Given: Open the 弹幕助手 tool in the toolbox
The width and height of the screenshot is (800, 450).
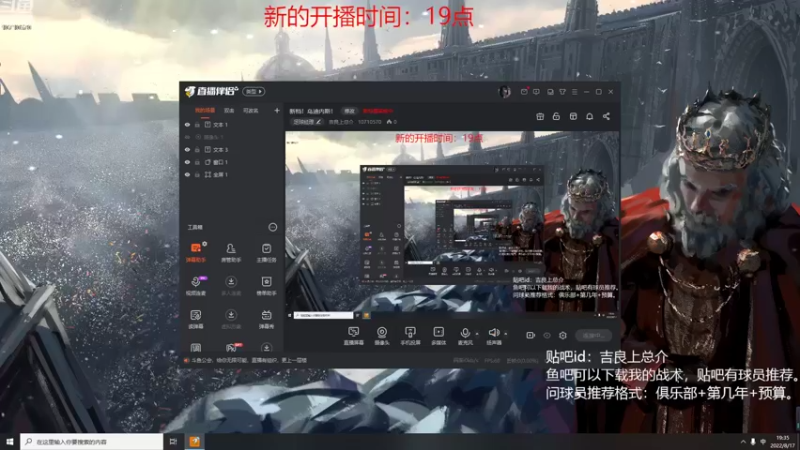Looking at the screenshot, I should point(195,252).
